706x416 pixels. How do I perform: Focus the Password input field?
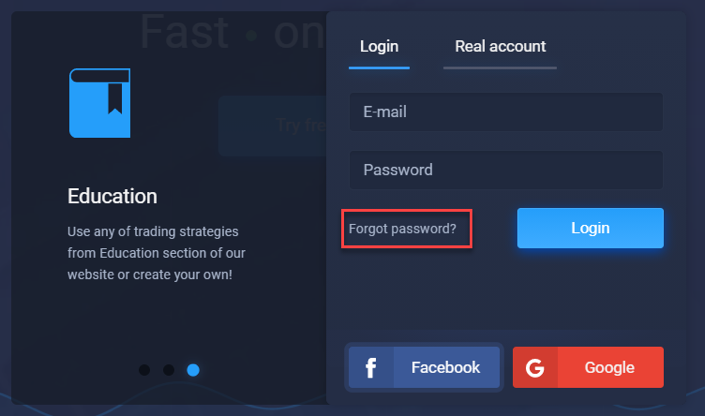click(506, 170)
